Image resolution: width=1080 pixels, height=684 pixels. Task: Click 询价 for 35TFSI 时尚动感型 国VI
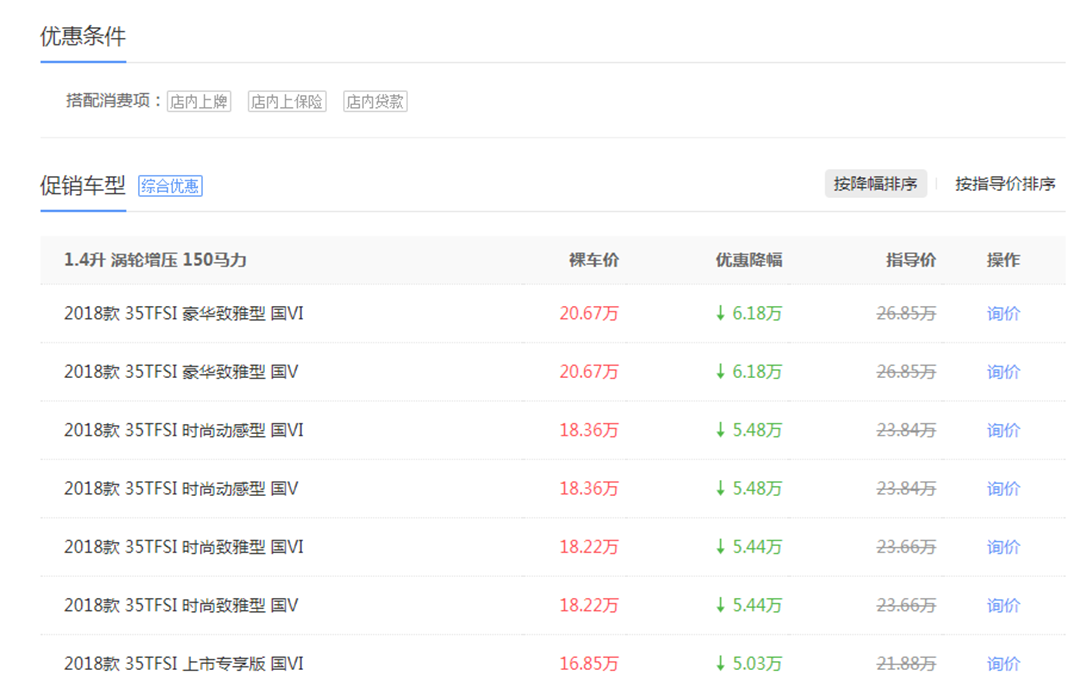coord(1003,430)
